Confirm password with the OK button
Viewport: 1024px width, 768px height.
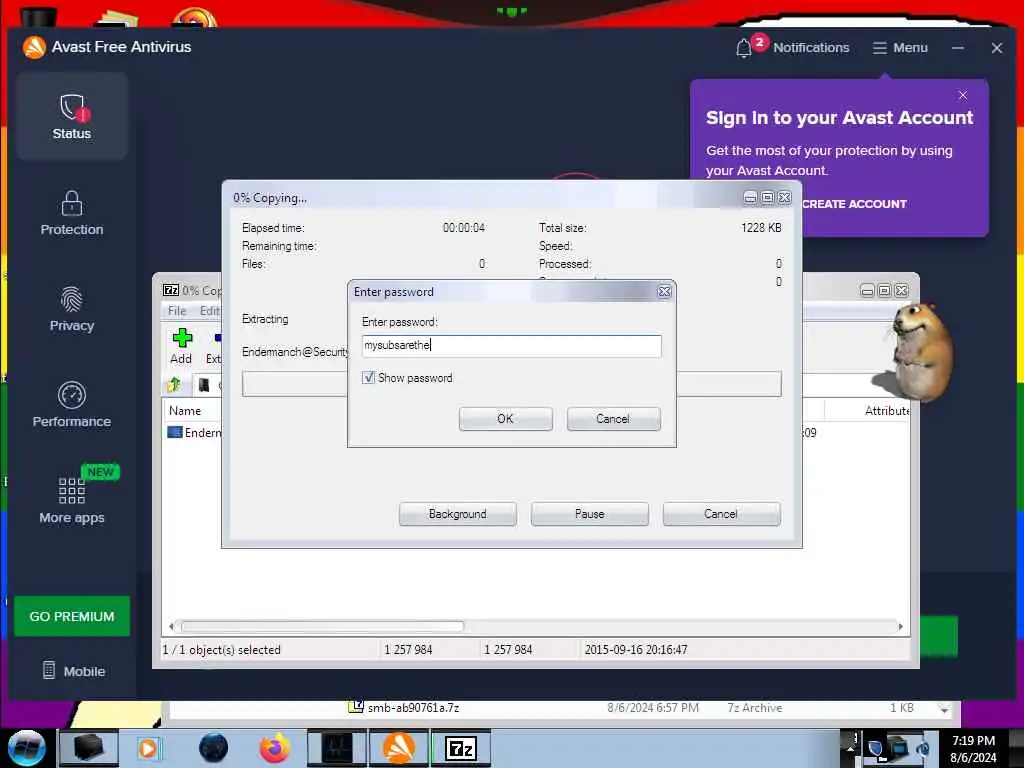[x=505, y=419]
